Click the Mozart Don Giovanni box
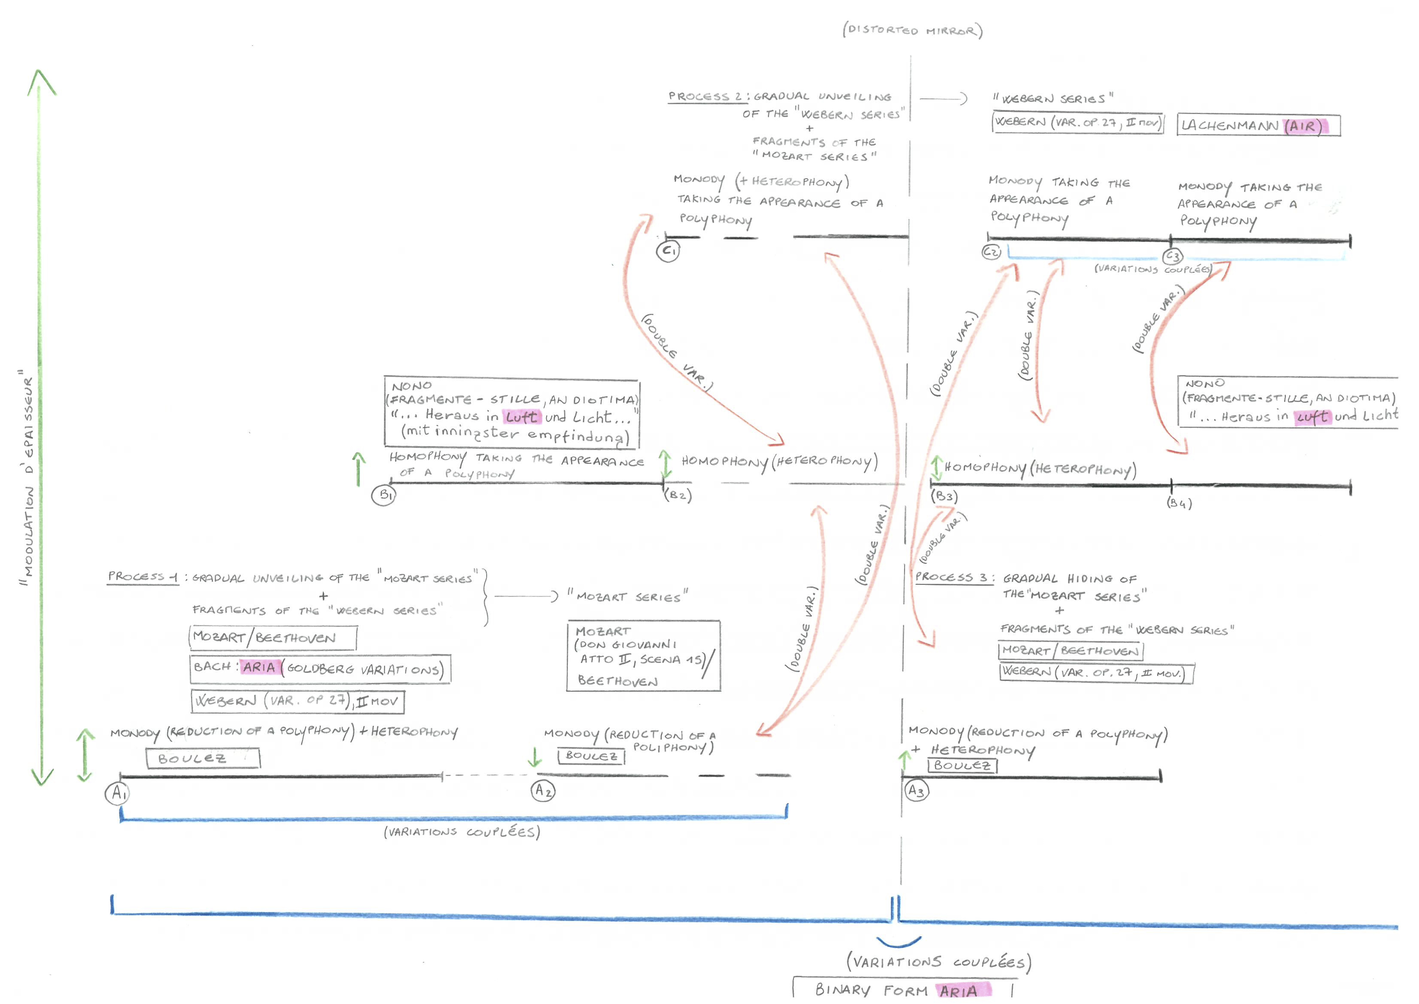Image resolution: width=1419 pixels, height=1004 pixels. (643, 656)
